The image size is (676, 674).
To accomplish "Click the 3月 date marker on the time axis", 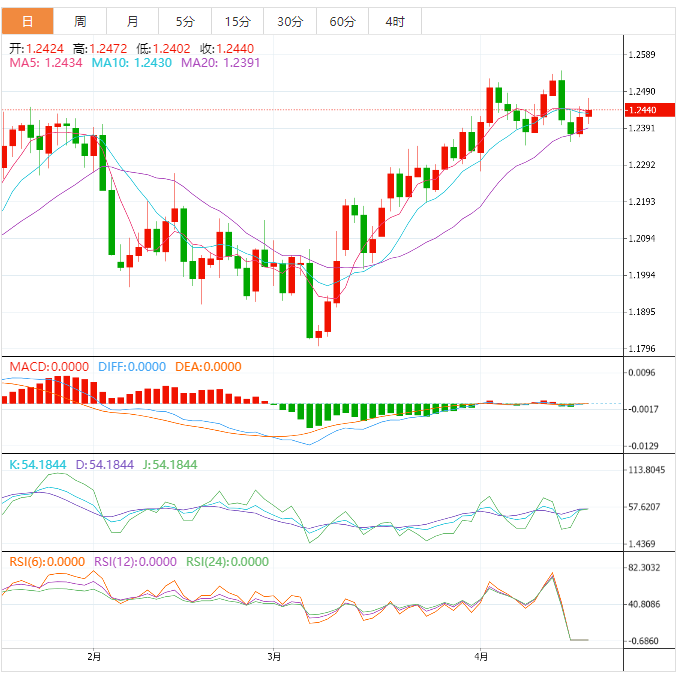I will 274,657.
